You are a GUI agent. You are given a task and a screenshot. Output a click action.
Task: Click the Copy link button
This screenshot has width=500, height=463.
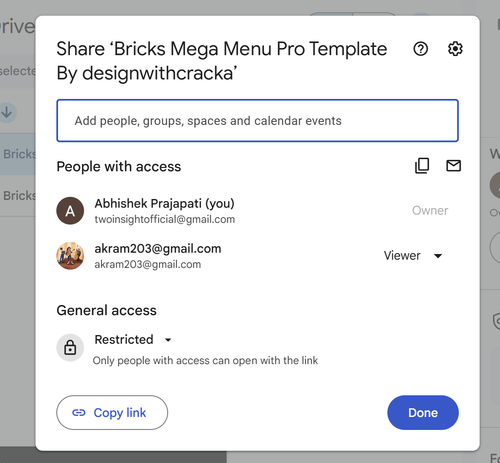point(112,413)
